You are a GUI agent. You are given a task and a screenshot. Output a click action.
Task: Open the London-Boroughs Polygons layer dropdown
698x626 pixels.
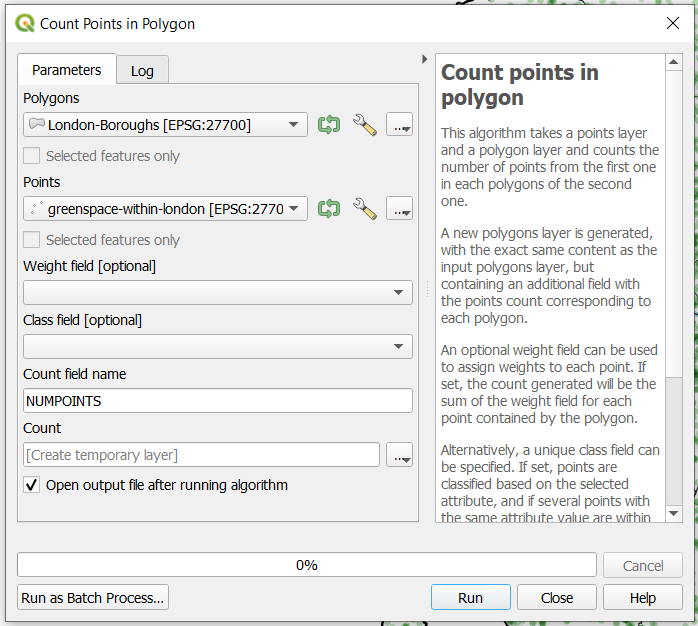point(165,124)
